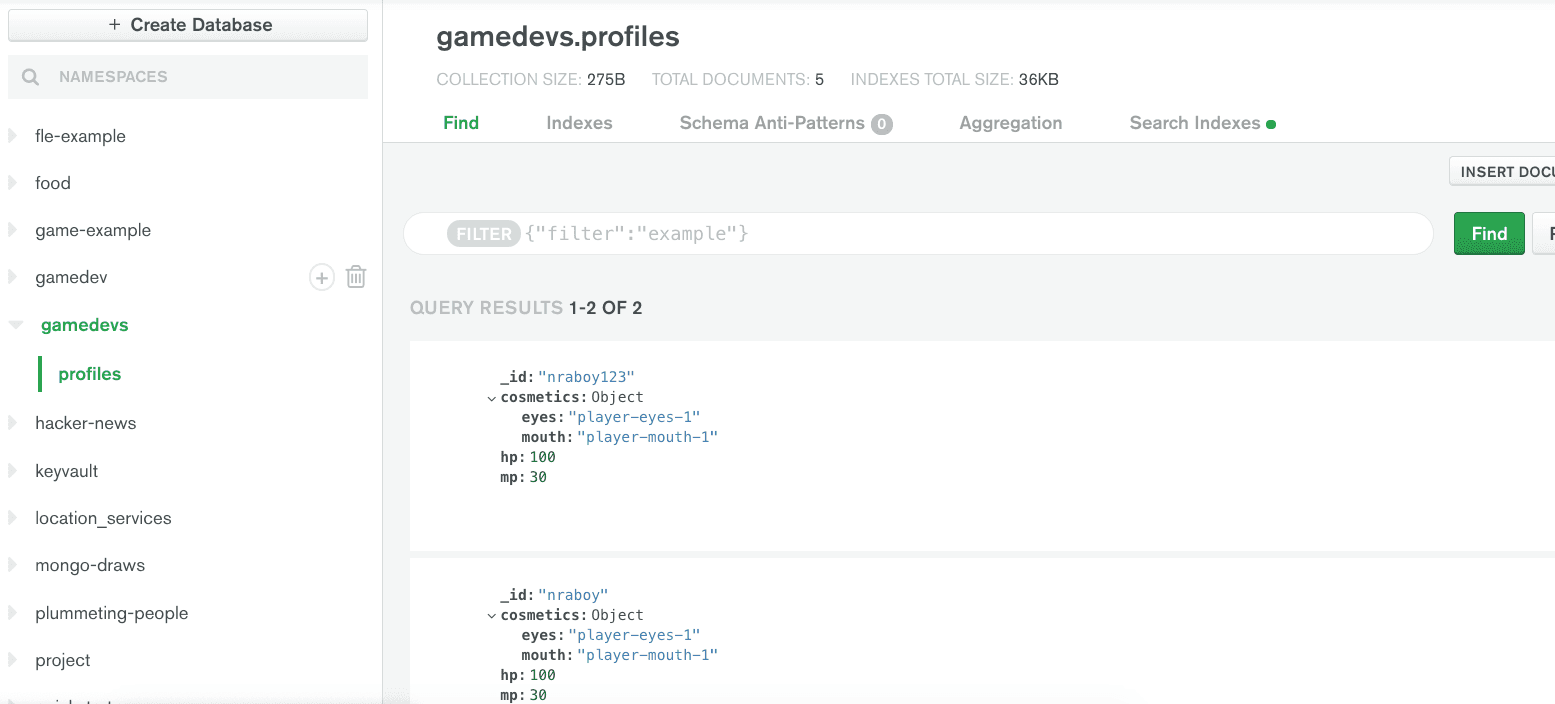Image resolution: width=1555 pixels, height=704 pixels.
Task: Open the Indexes tab
Action: pos(579,123)
